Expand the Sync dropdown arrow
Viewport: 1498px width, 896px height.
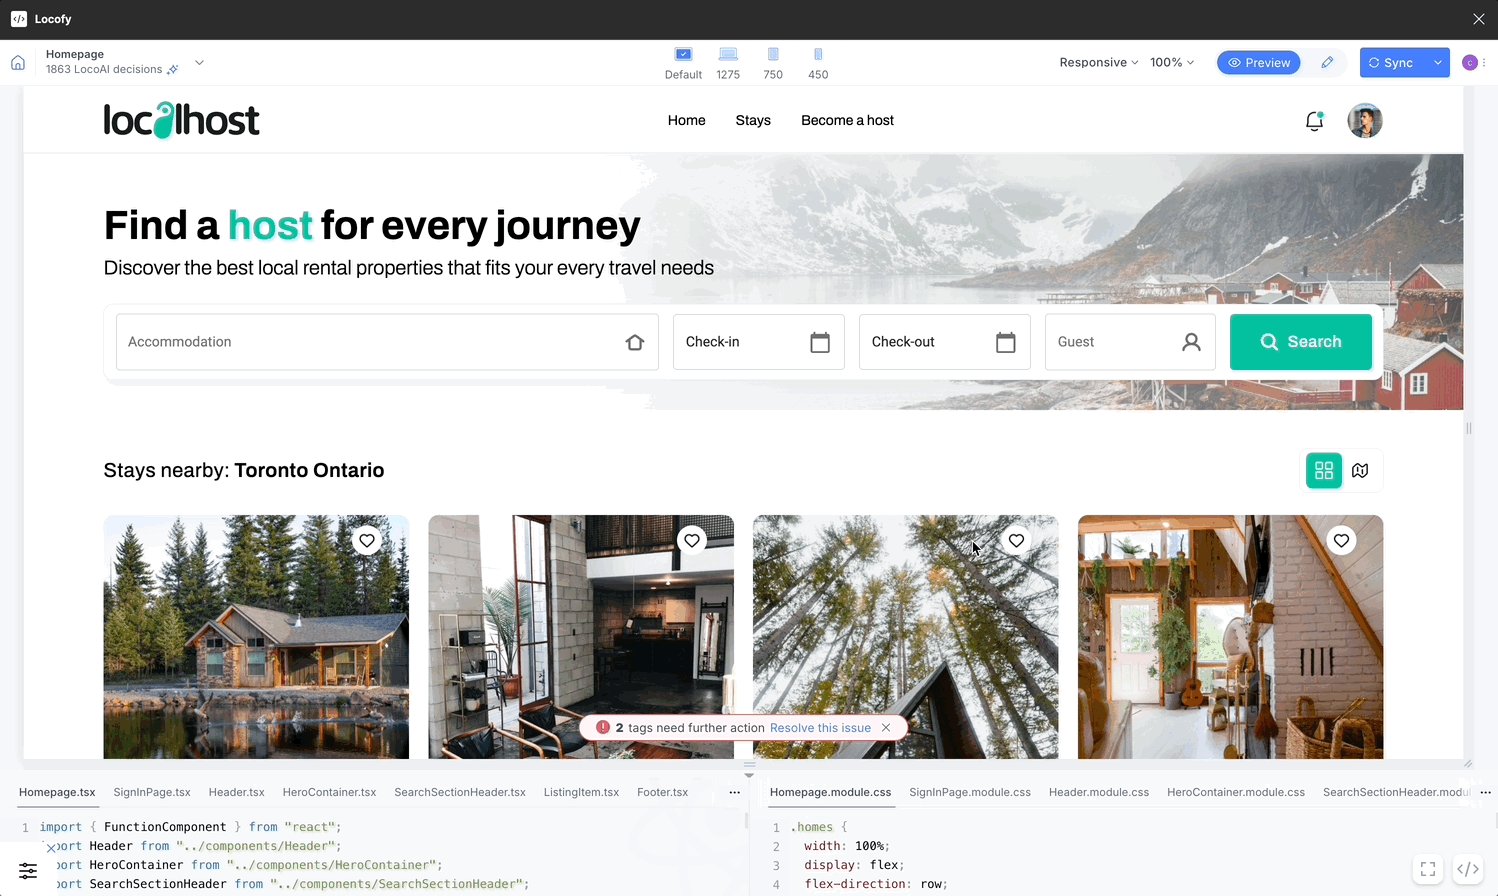point(1438,62)
